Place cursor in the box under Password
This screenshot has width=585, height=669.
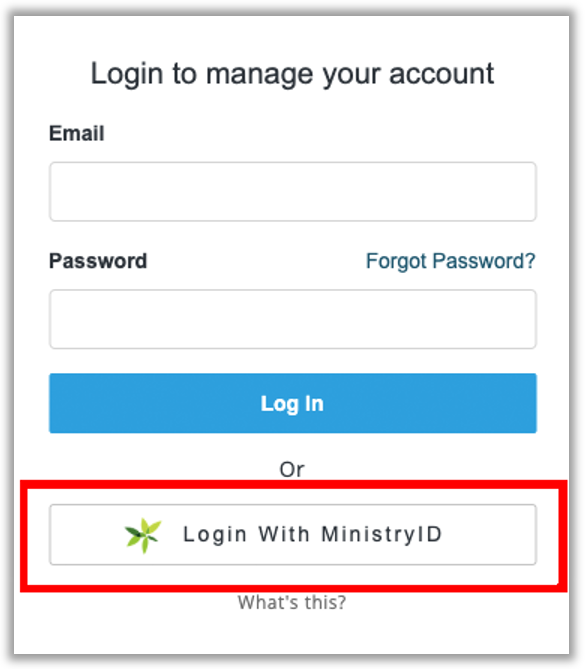pyautogui.click(x=293, y=319)
